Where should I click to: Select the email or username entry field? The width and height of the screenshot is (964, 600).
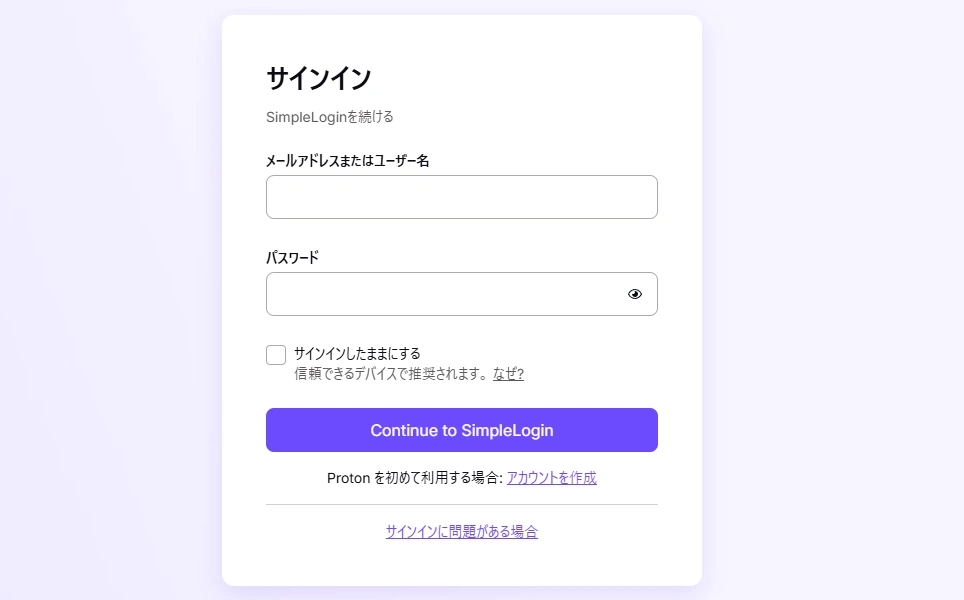(461, 196)
